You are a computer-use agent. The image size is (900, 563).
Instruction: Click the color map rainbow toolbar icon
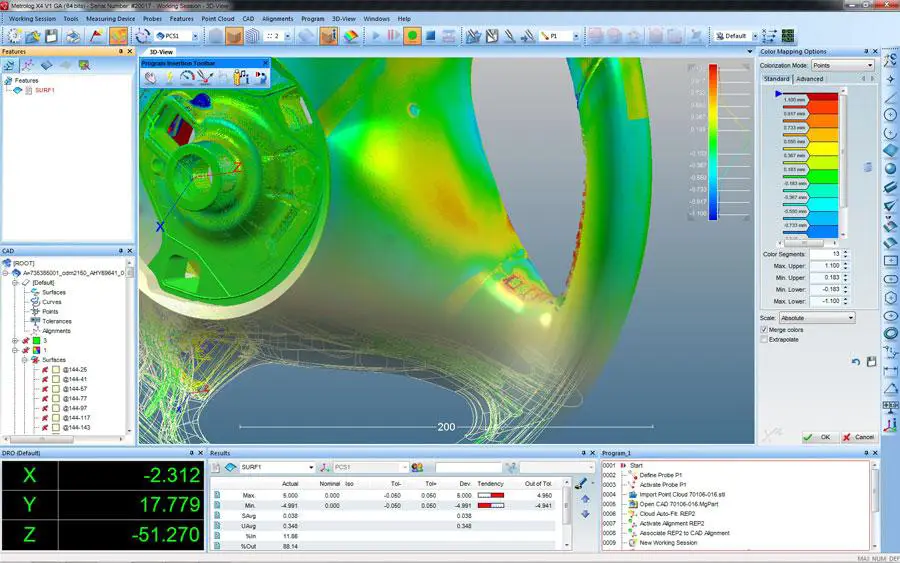(351, 36)
